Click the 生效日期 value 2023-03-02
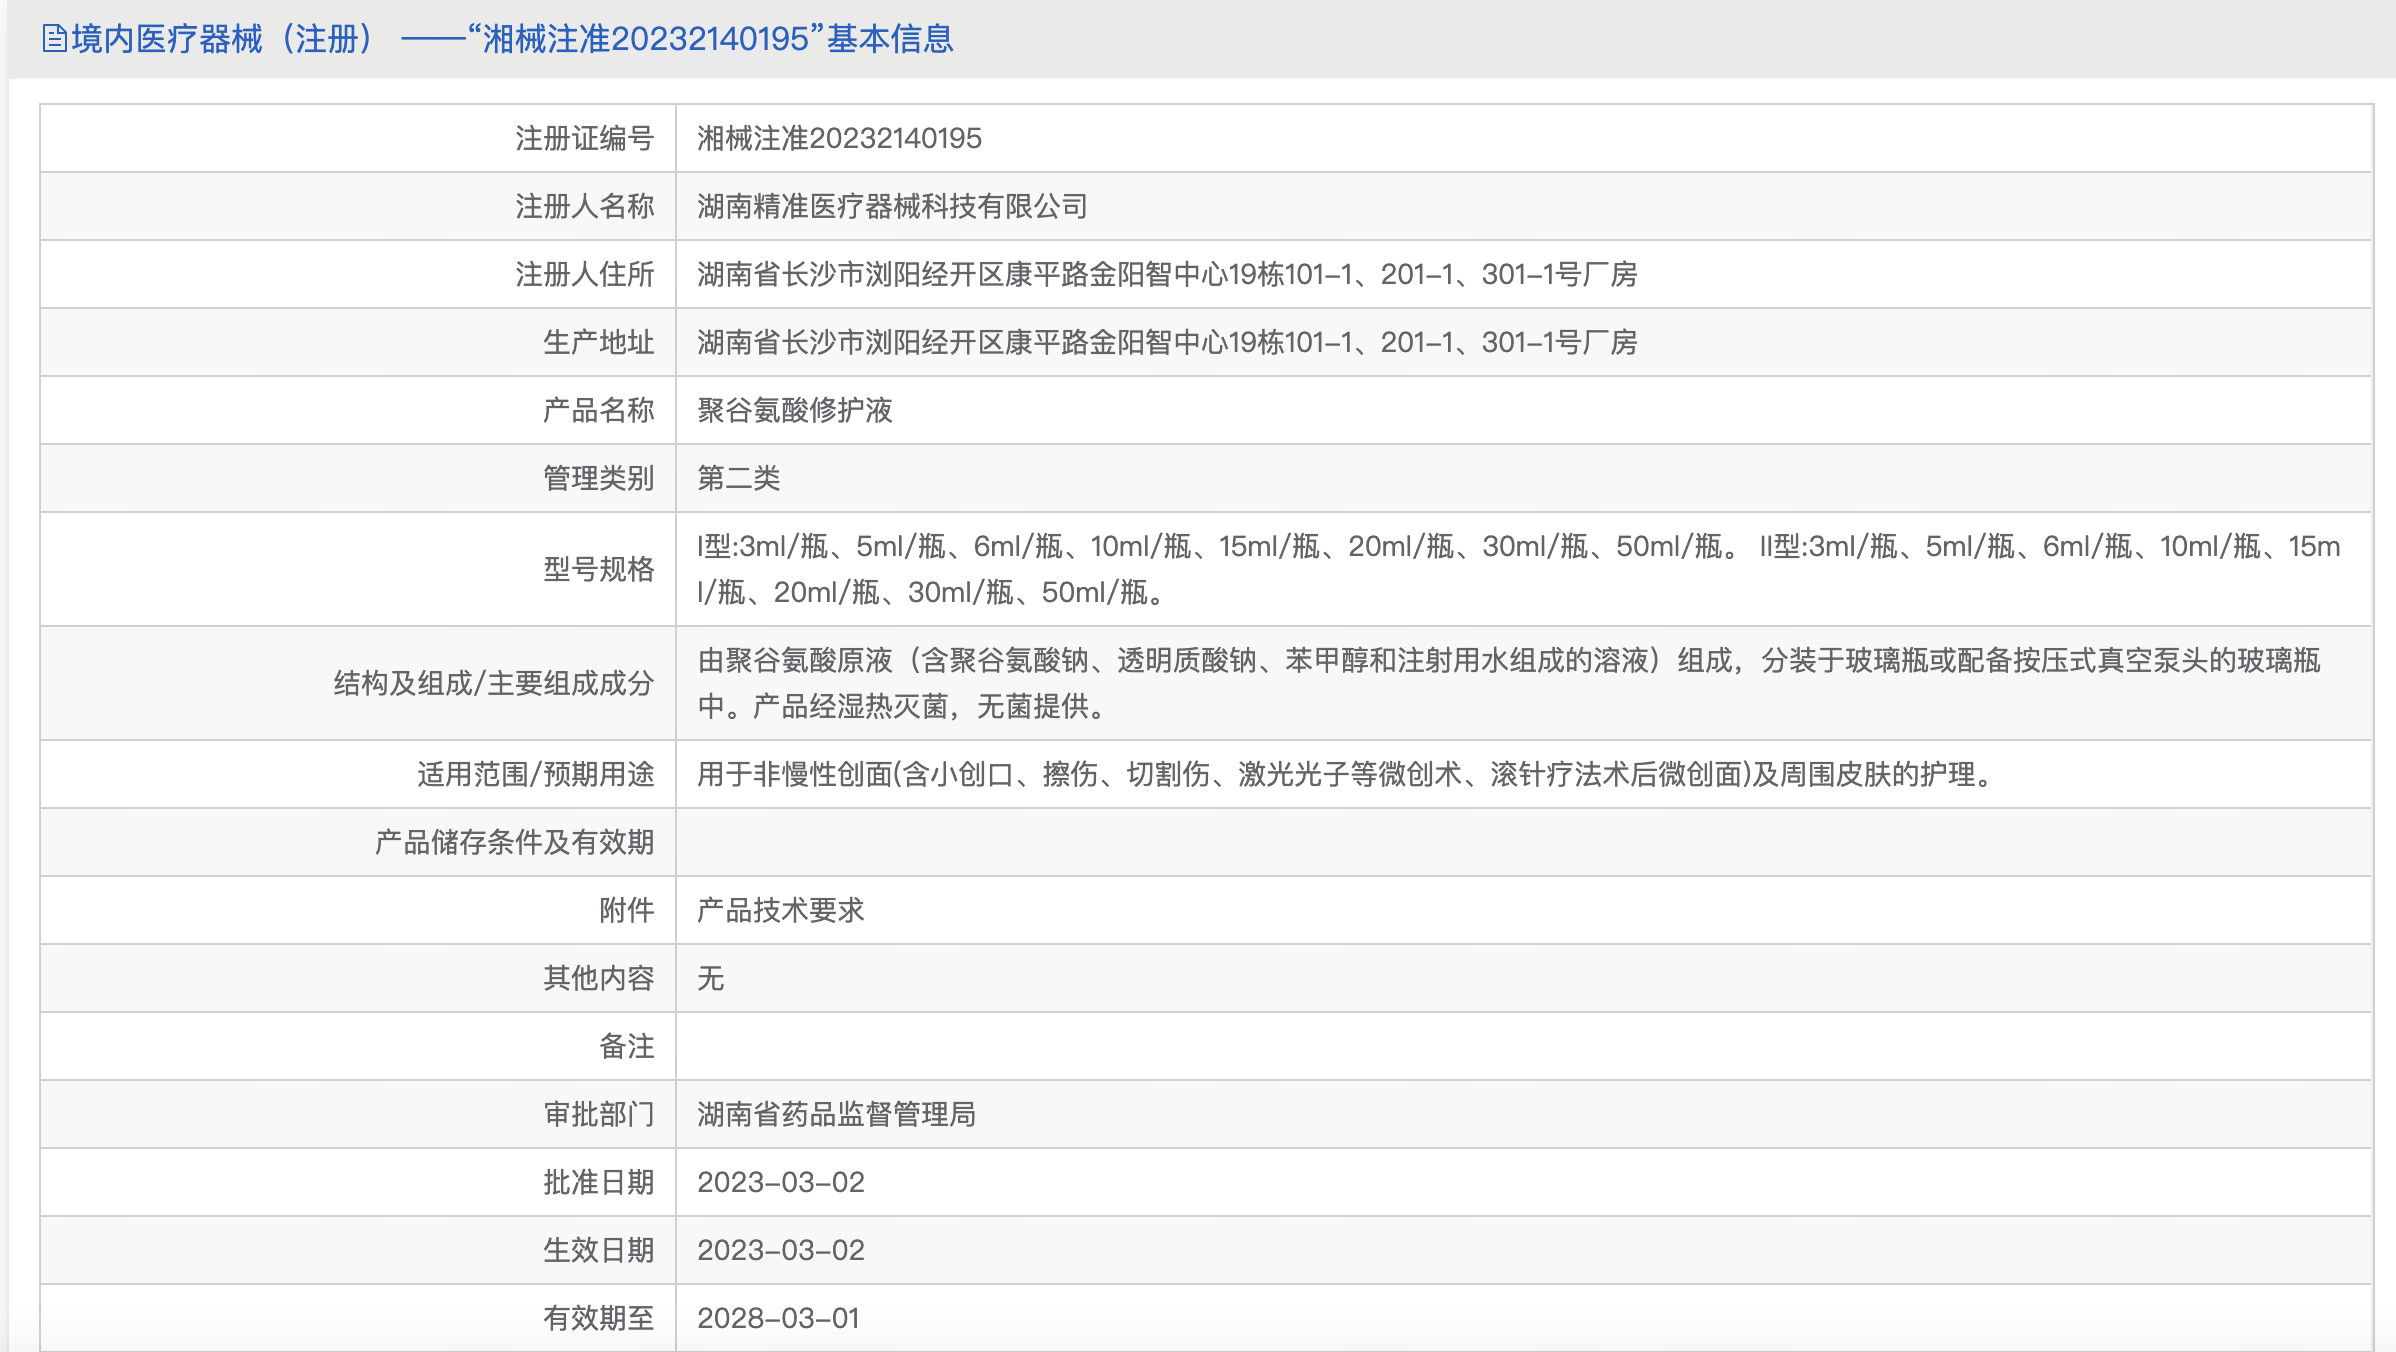2396x1352 pixels. [x=780, y=1250]
